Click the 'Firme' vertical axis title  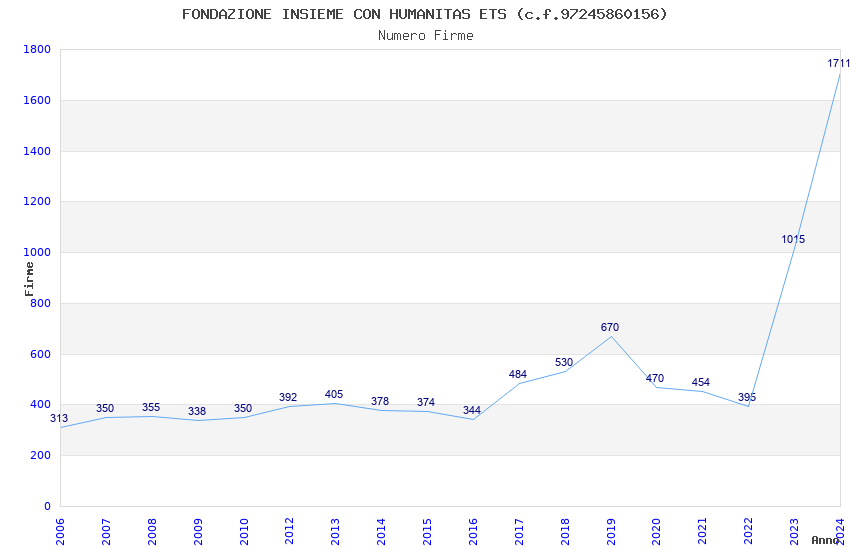29,279
